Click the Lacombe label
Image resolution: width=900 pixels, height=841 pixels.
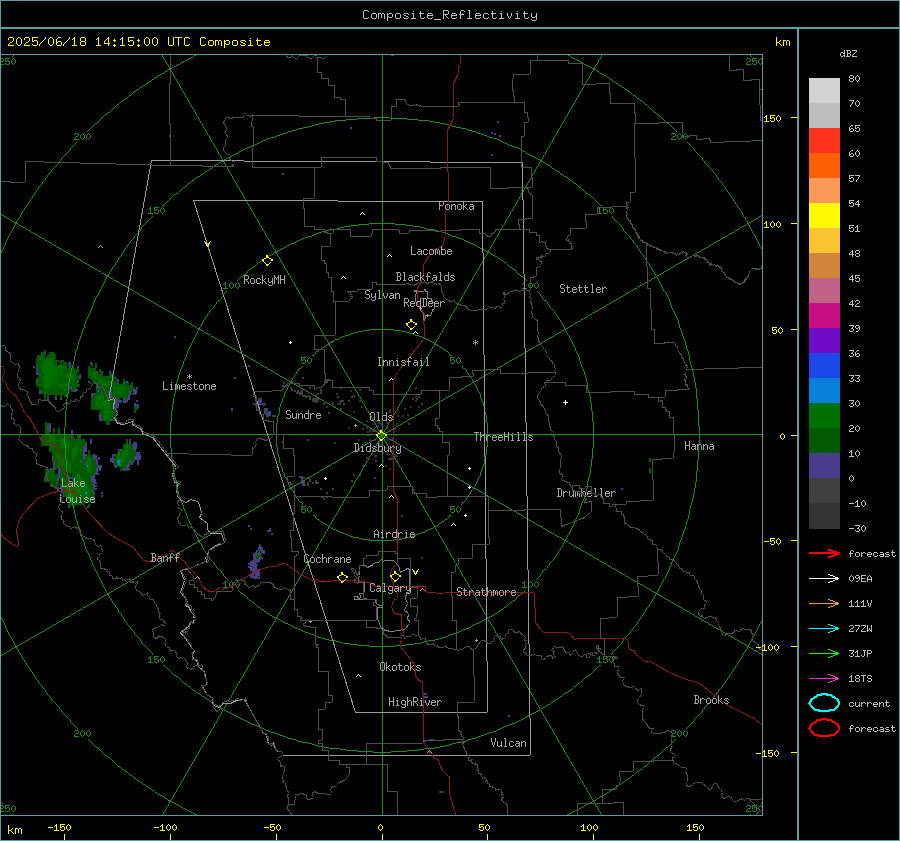point(431,251)
